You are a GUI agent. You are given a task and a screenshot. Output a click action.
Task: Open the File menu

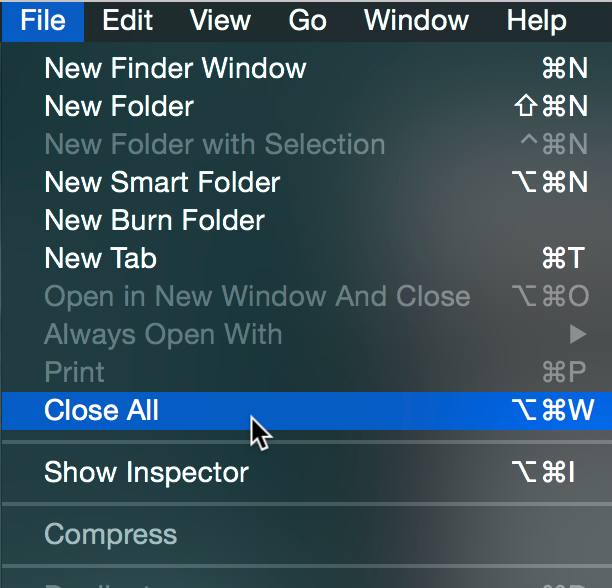[x=43, y=21]
